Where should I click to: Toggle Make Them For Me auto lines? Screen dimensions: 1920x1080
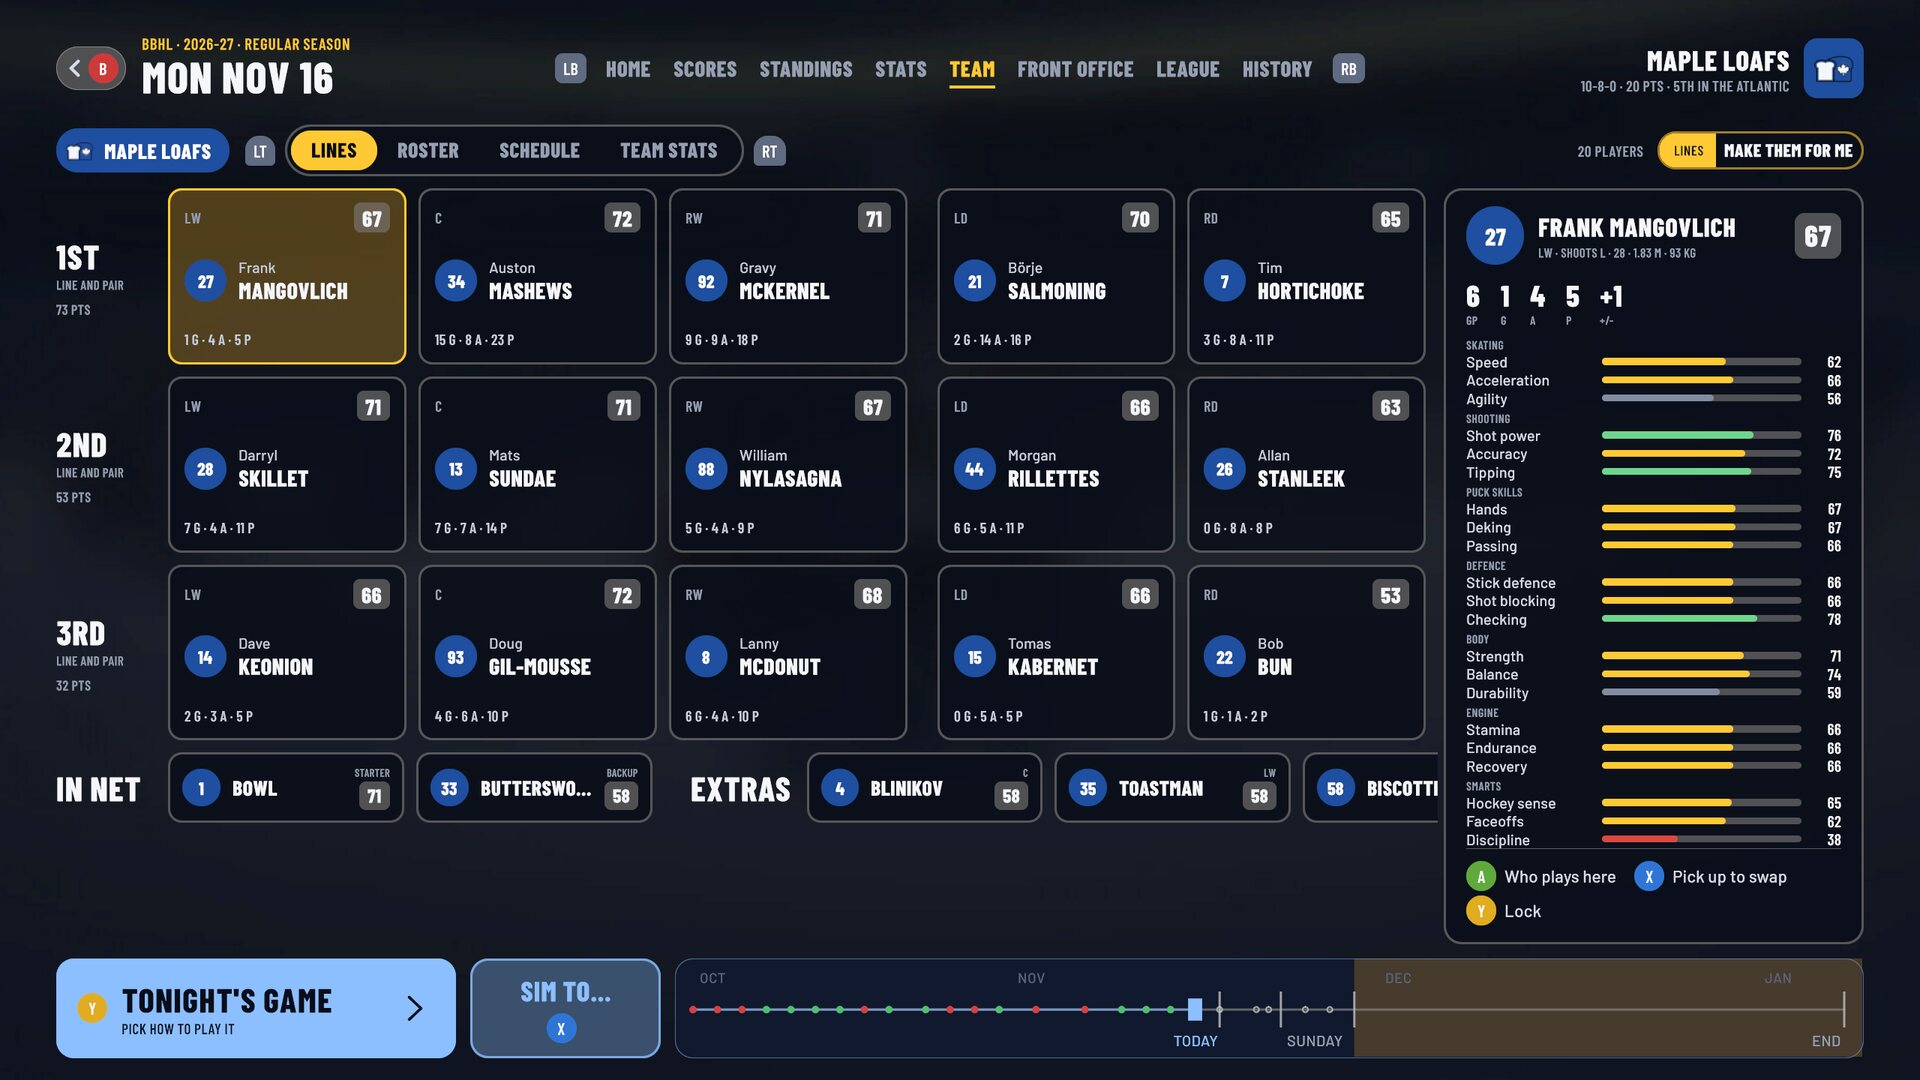1788,151
